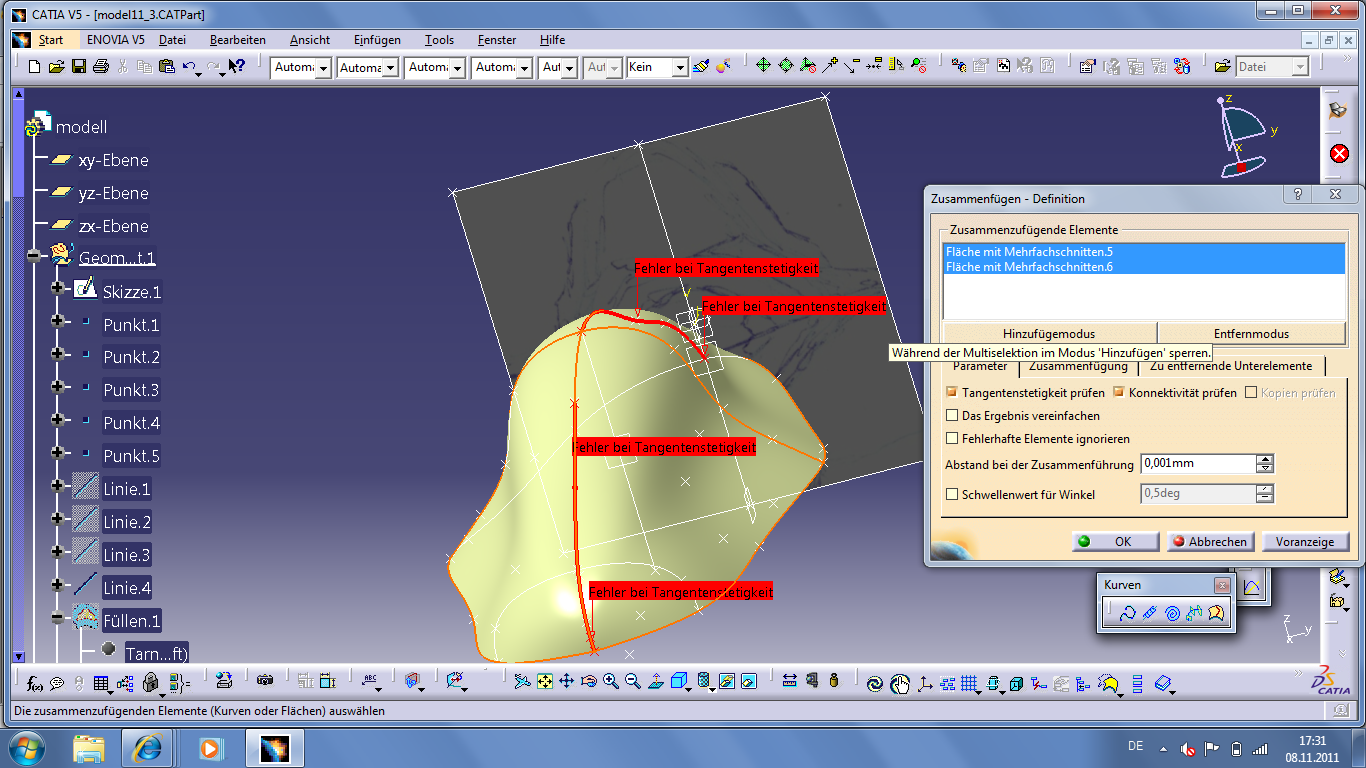This screenshot has height=768, width=1366.
Task: Click the grid icon in bottom toolbar
Action: pos(968,684)
